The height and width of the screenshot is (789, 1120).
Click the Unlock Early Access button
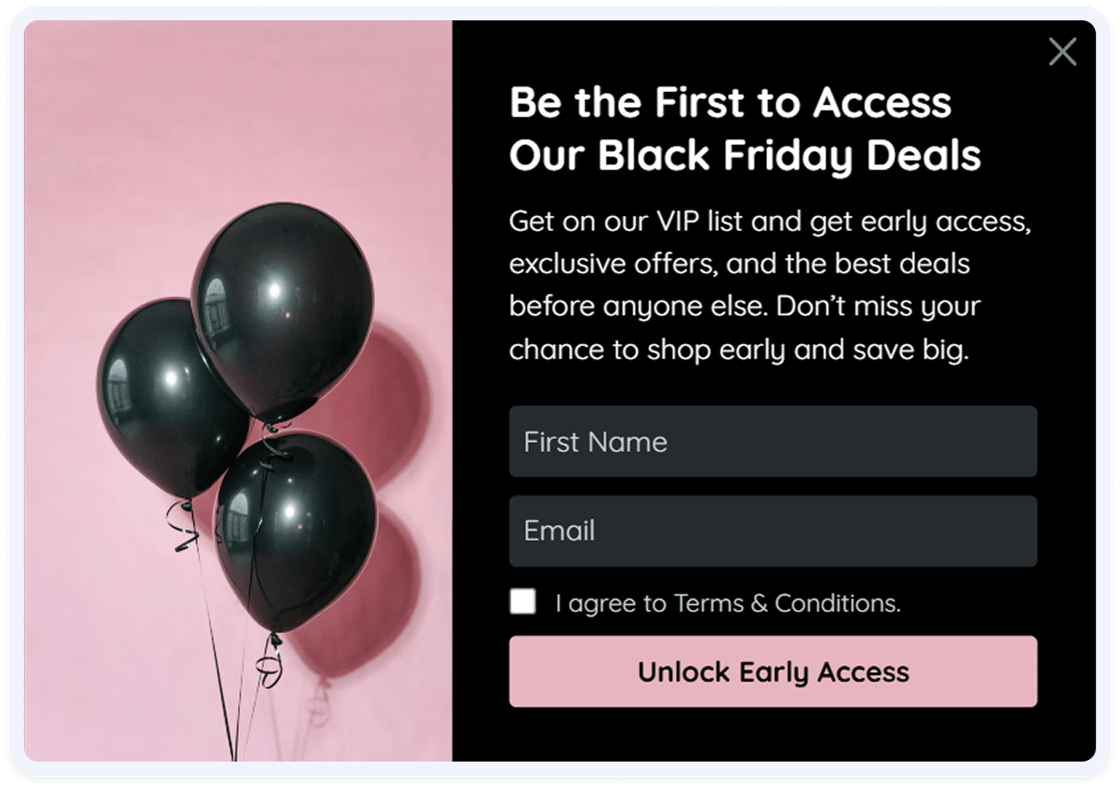pos(773,672)
